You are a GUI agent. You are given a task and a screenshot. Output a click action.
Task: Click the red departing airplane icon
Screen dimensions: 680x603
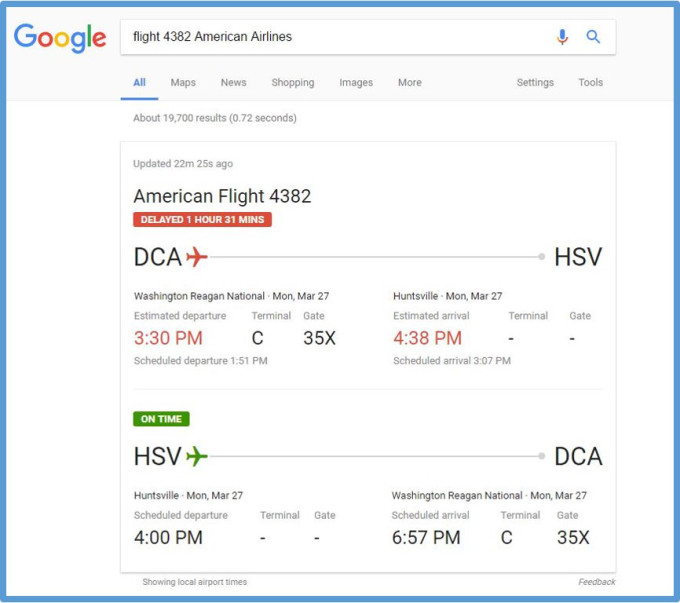pyautogui.click(x=197, y=257)
